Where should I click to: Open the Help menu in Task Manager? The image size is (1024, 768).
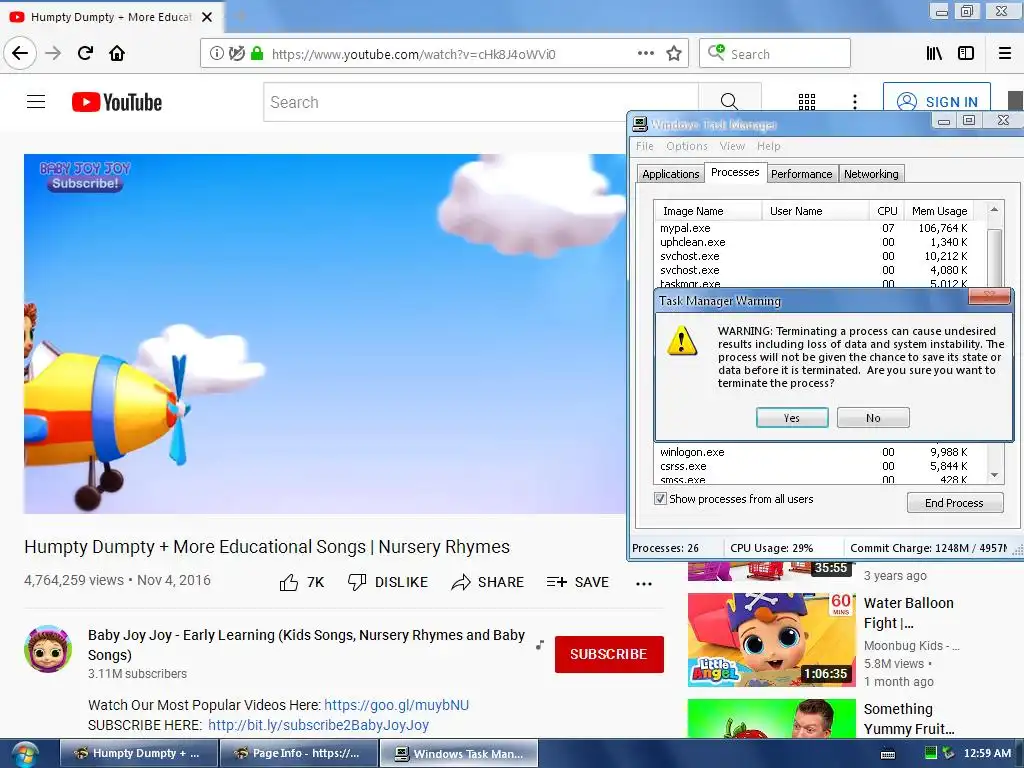[769, 146]
